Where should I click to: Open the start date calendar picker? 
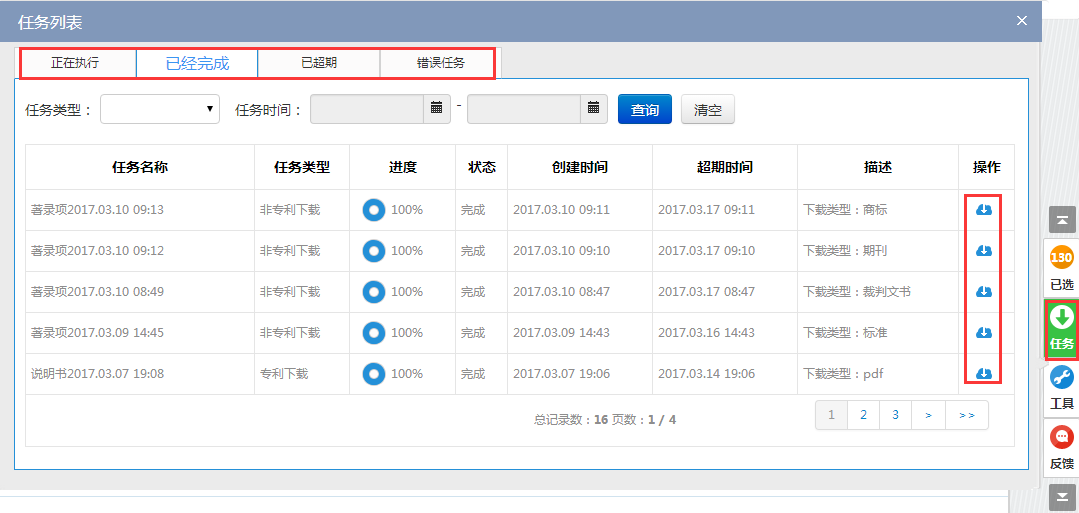pyautogui.click(x=437, y=109)
